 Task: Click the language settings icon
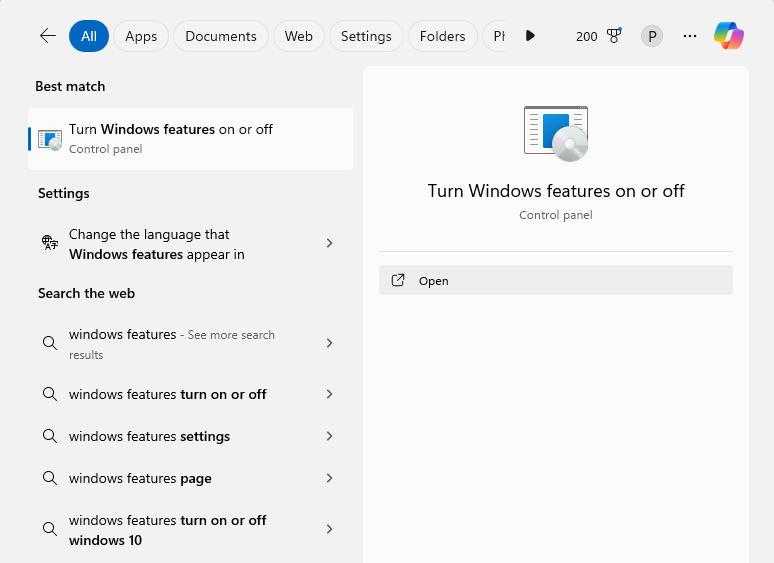50,243
